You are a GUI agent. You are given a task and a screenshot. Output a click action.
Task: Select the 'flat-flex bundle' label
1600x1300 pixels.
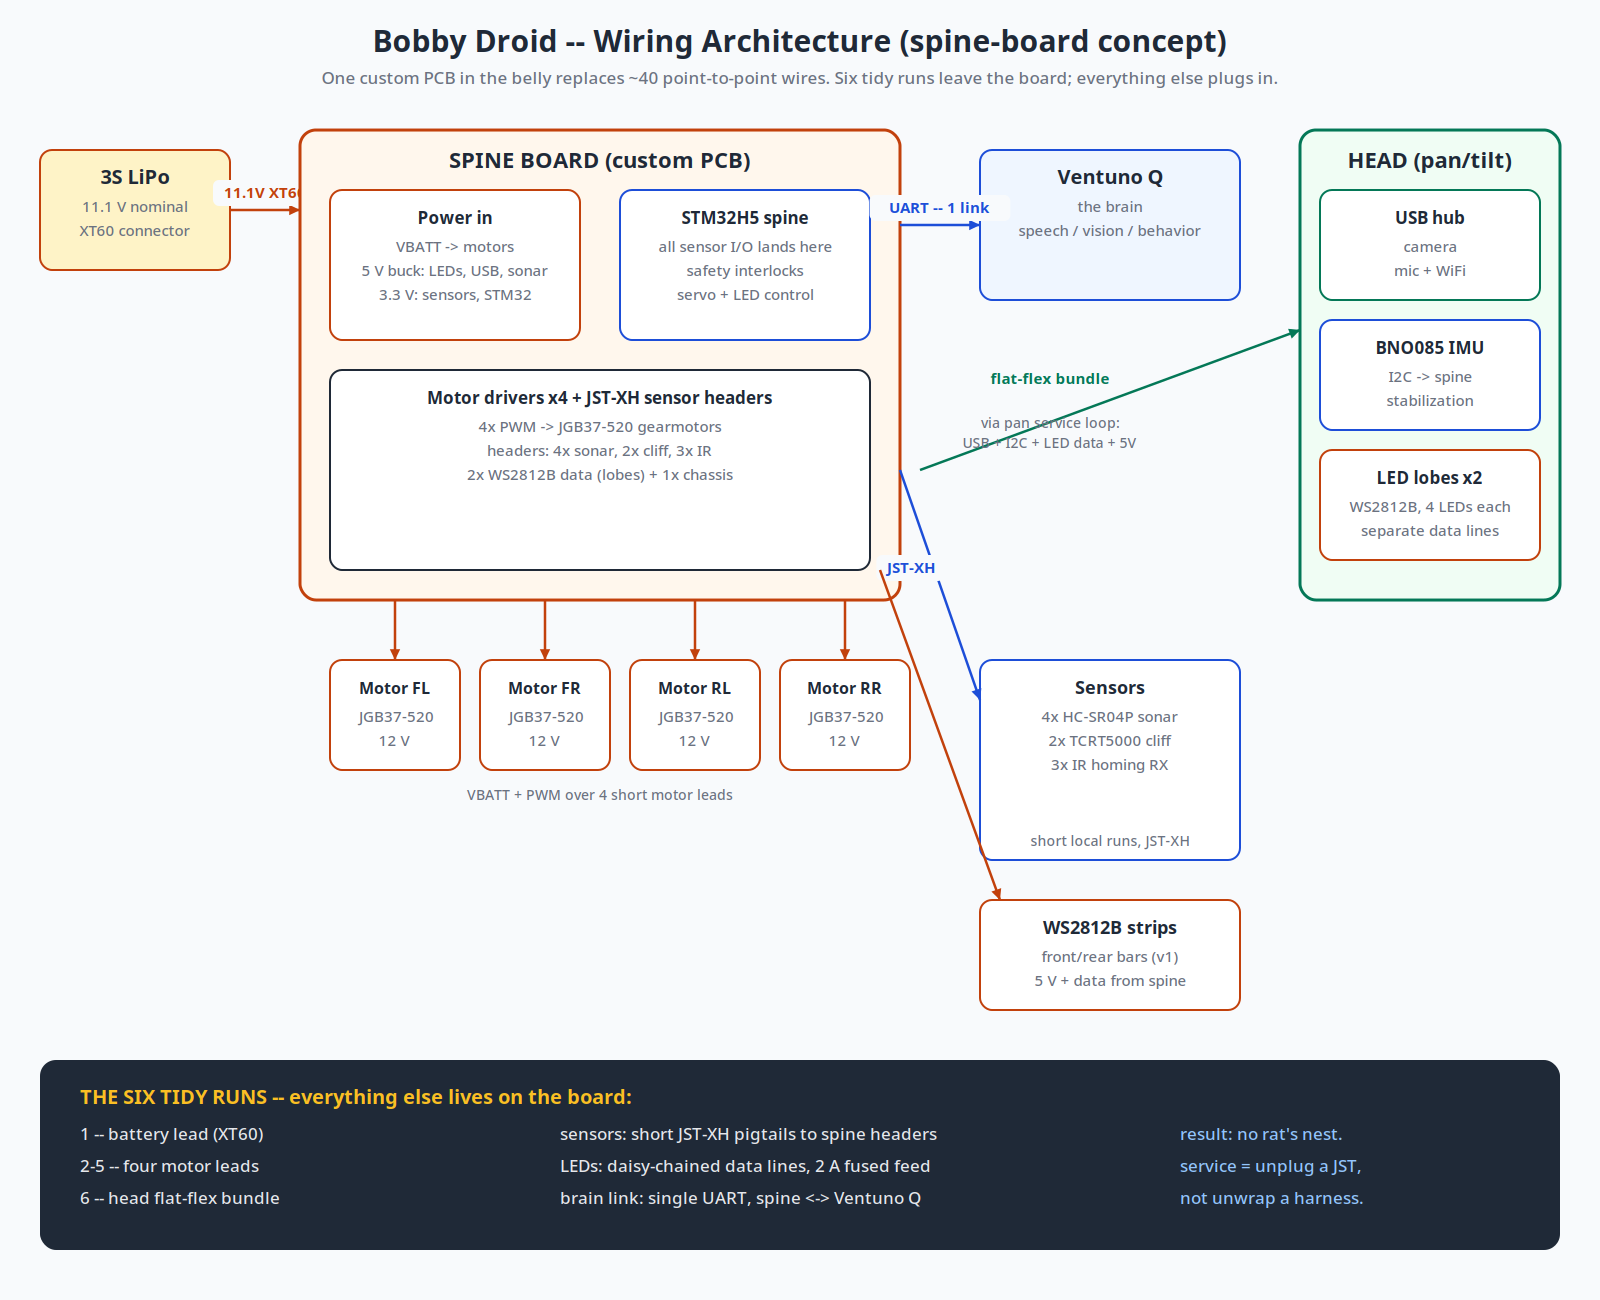(1050, 379)
